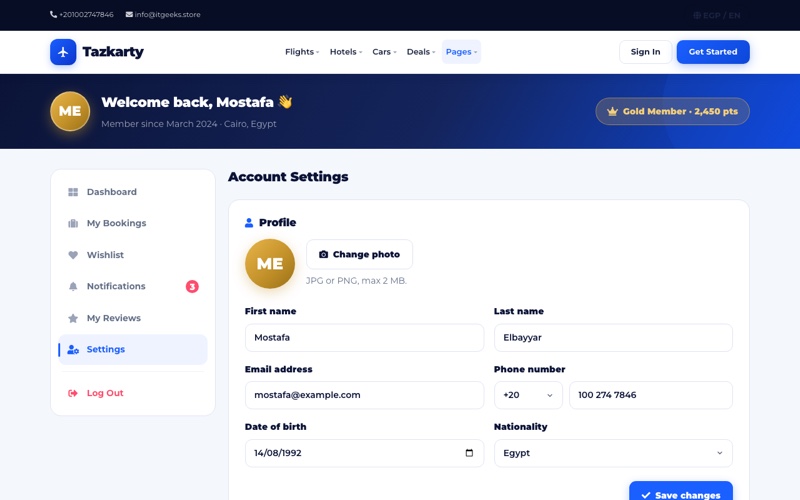Open the Nationality dropdown showing Egypt

613,453
